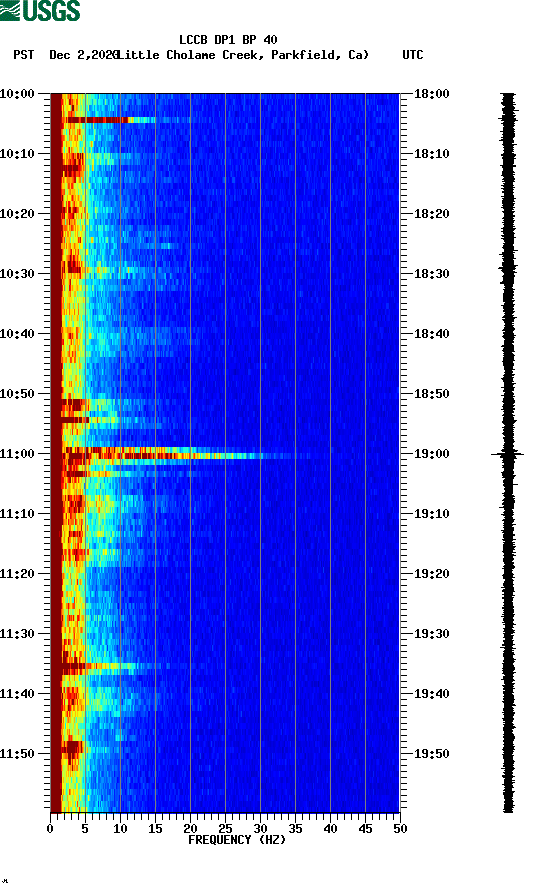Click the '45' frequency axis tick label

365,829
